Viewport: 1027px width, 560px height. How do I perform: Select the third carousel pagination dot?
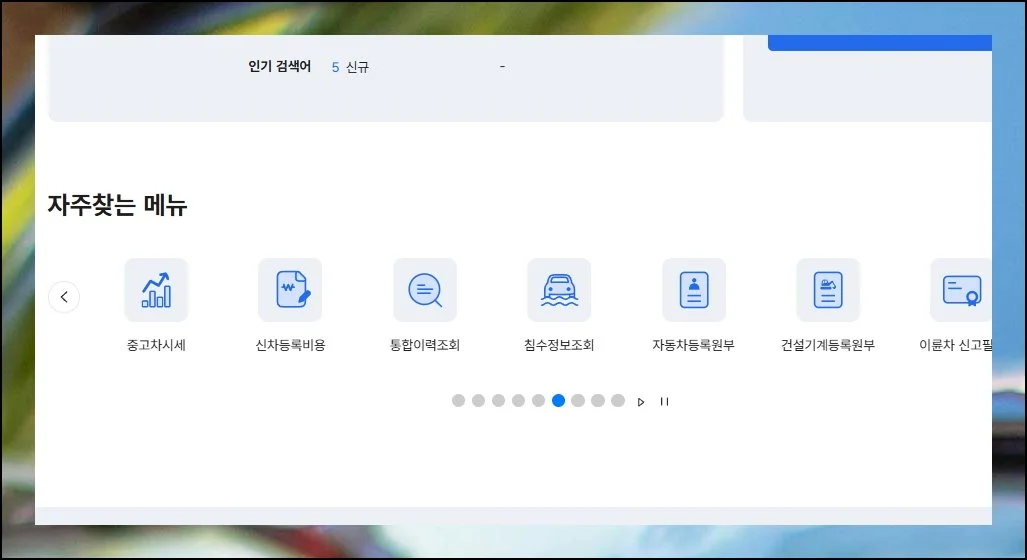pyautogui.click(x=498, y=401)
